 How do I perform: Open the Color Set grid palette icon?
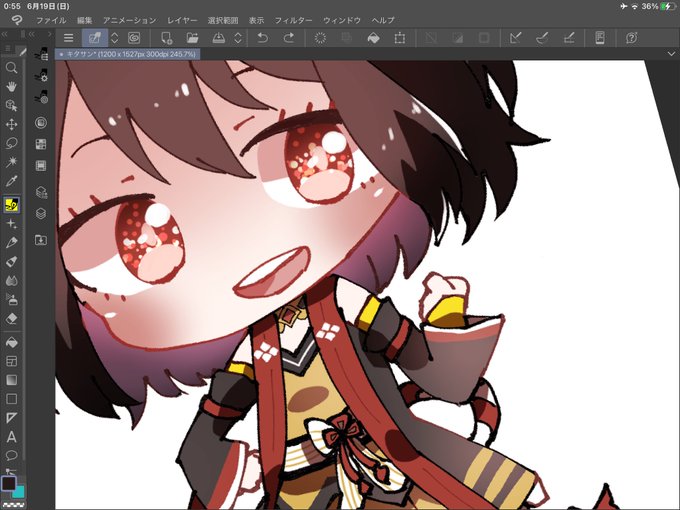41,144
